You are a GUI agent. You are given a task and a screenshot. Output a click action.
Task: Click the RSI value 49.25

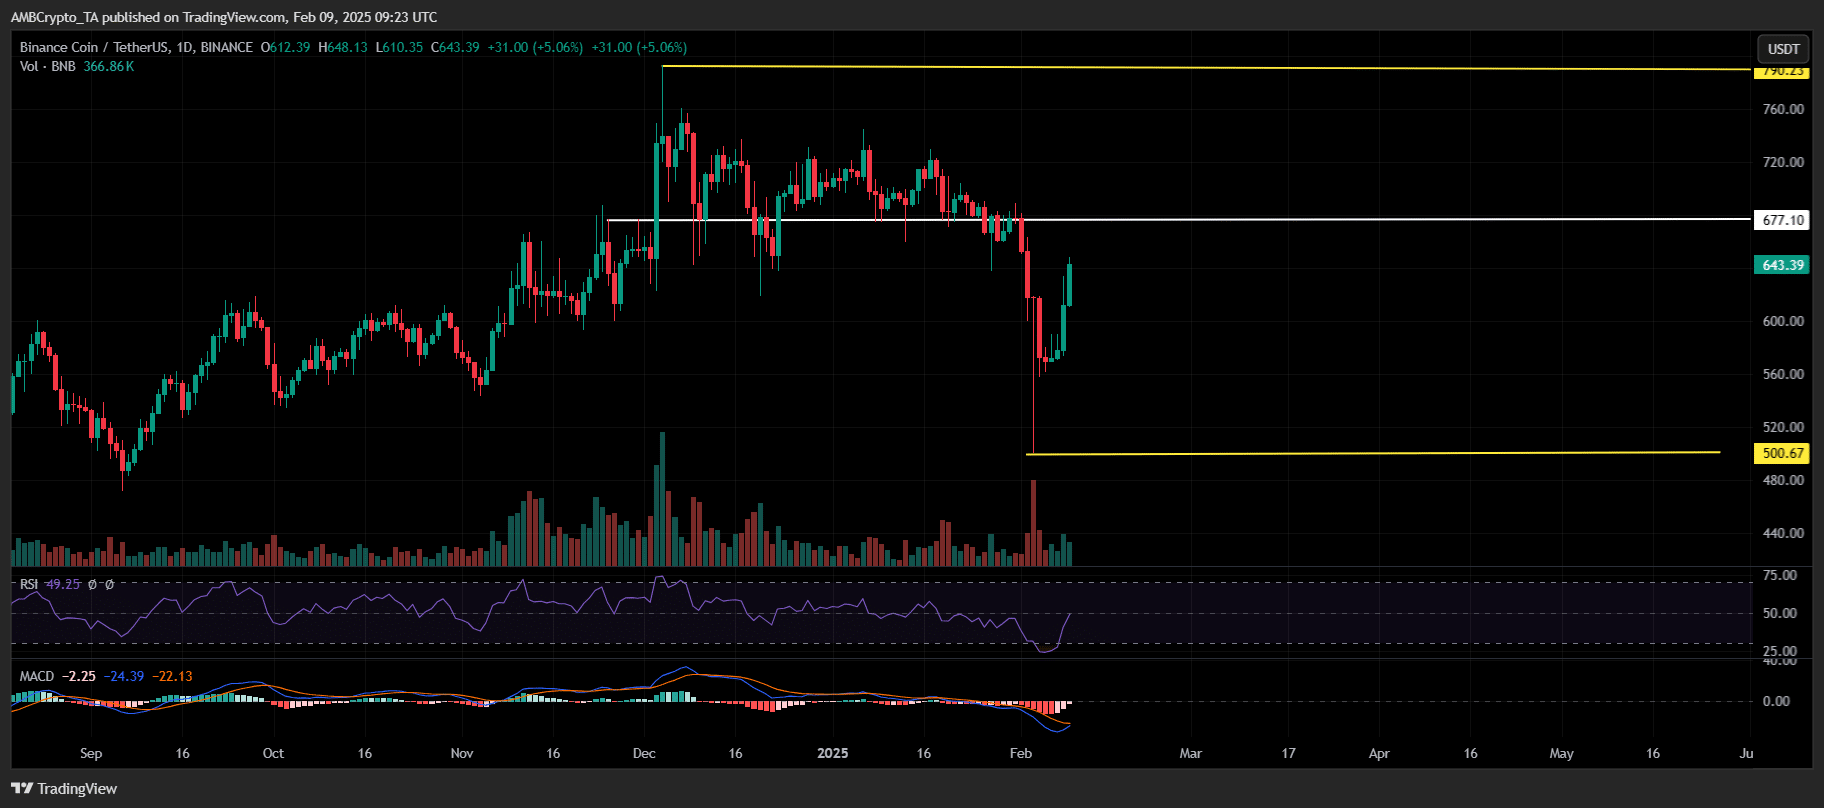(63, 584)
